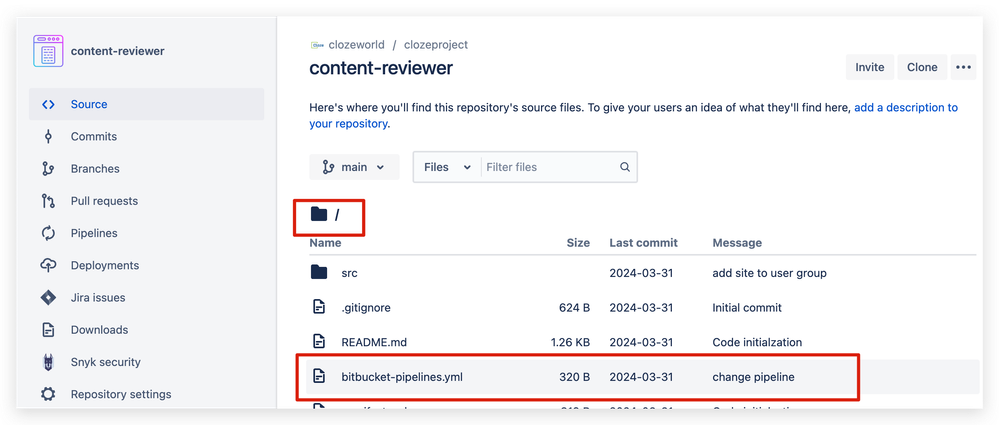Click the 'change pipeline' commit message
Screen dimensions: 999x425
click(754, 377)
